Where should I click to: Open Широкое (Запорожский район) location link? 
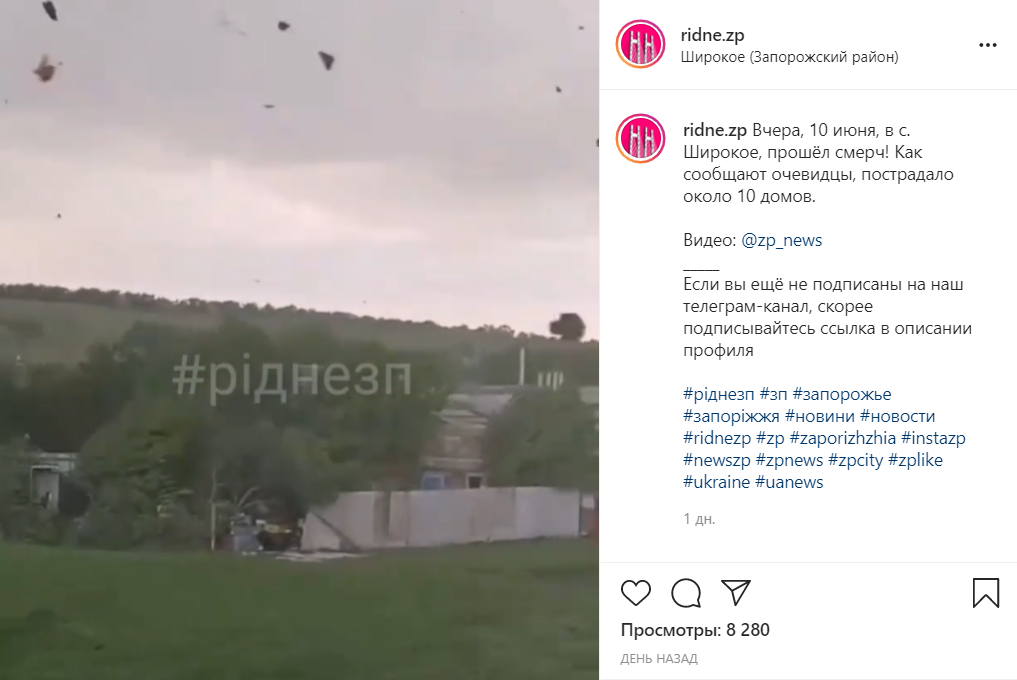pyautogui.click(x=789, y=57)
